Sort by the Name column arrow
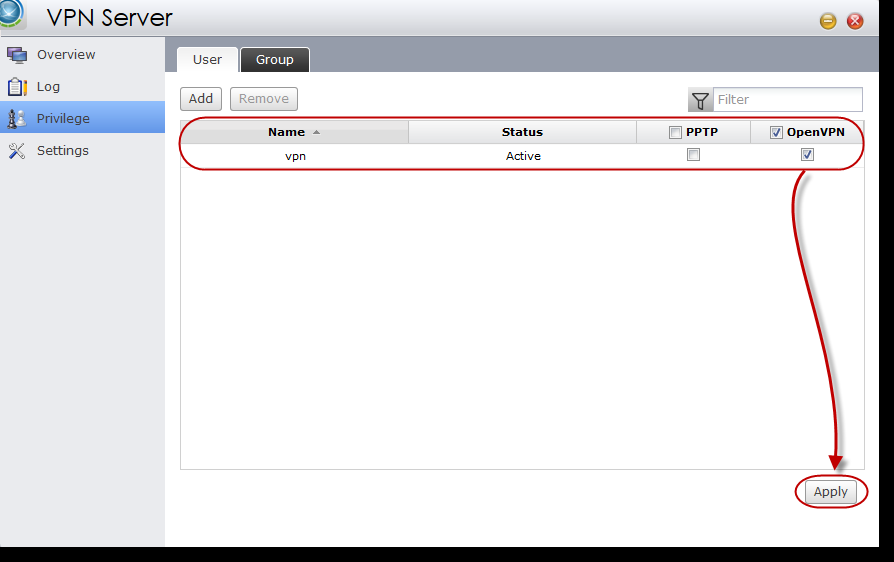Screen dimensions: 894x562 coord(316,132)
